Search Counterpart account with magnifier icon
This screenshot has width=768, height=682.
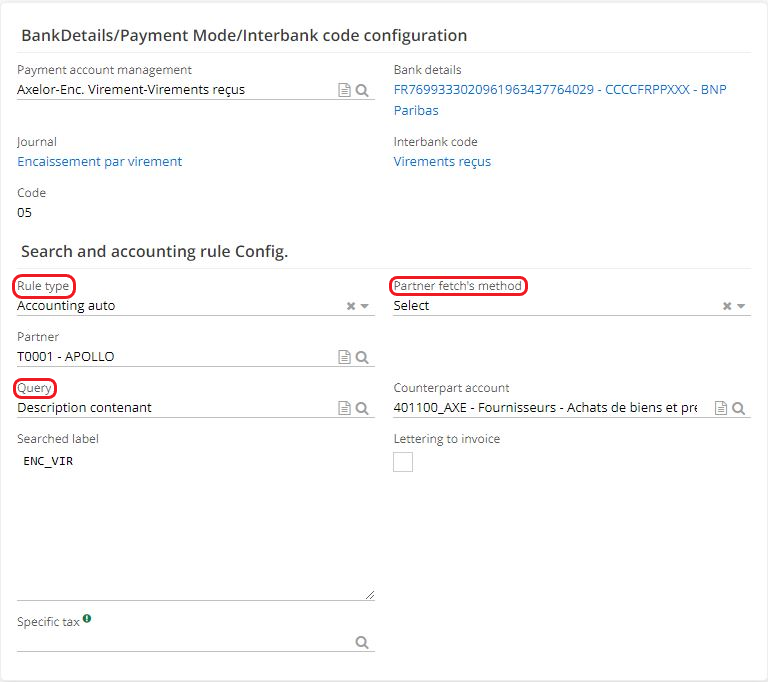pos(739,408)
